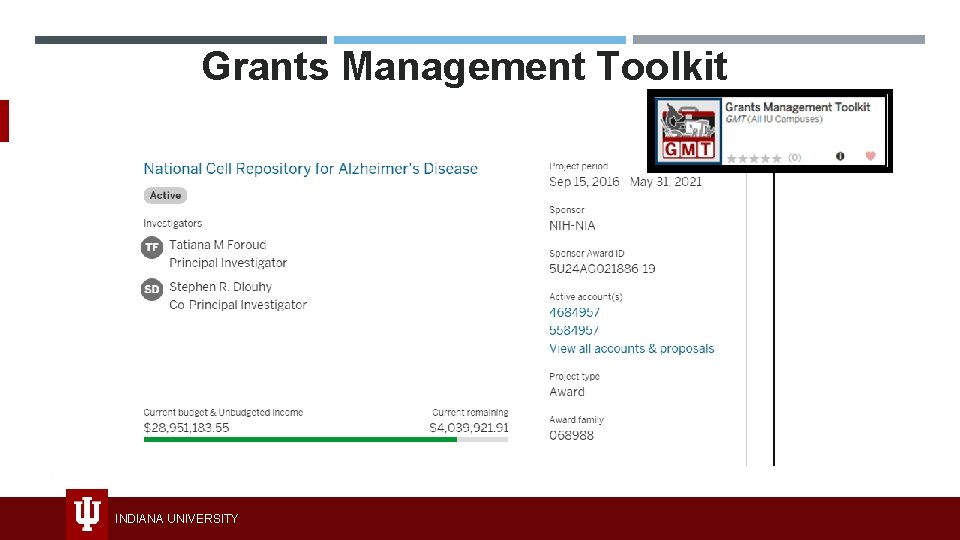Click the Project type label
The image size is (960, 540).
574,376
